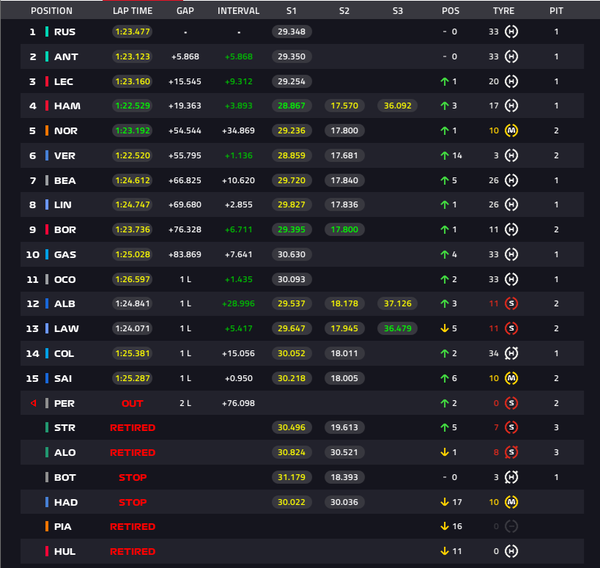Screen dimensions: 600x568
Task: Click STR's RETIRED status label
Action: [132, 428]
